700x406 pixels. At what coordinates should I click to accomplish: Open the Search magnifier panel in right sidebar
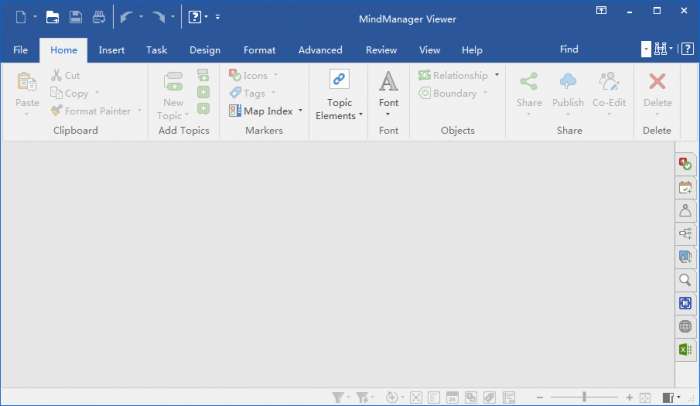point(685,280)
